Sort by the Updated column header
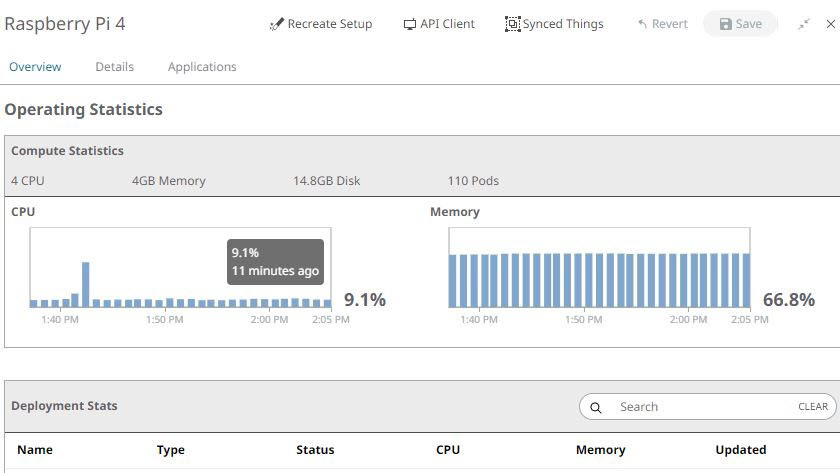Viewport: 840px width, 473px height. pyautogui.click(x=741, y=450)
